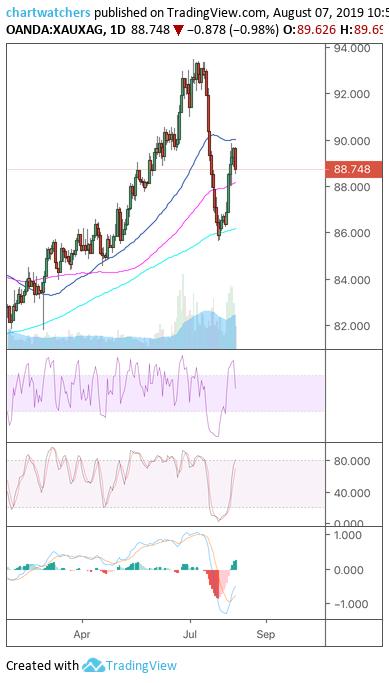Click the Apr date label on time axis
389x683 pixels.
tap(82, 634)
